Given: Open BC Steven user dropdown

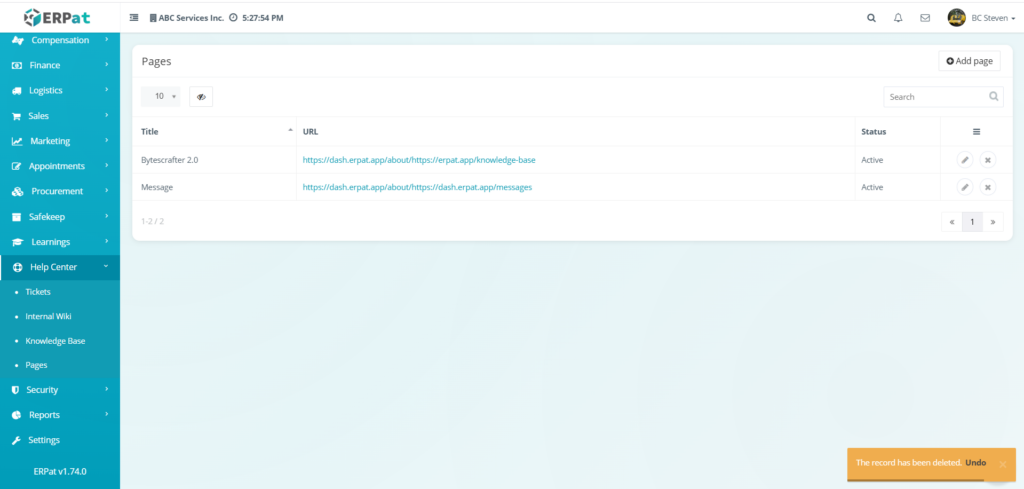Looking at the screenshot, I should [x=981, y=18].
